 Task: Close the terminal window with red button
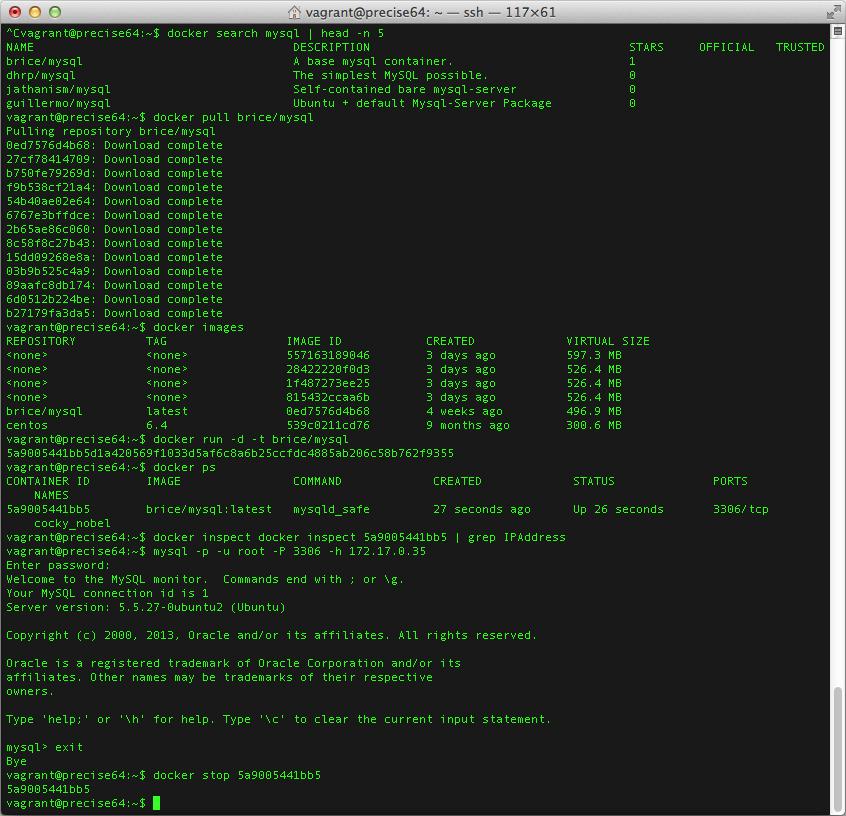[15, 12]
